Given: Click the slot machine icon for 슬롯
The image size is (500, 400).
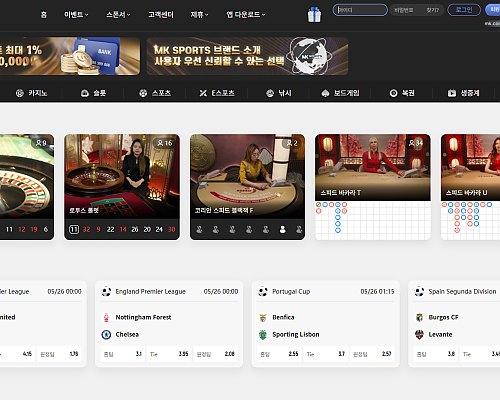Looking at the screenshot, I should [85, 93].
